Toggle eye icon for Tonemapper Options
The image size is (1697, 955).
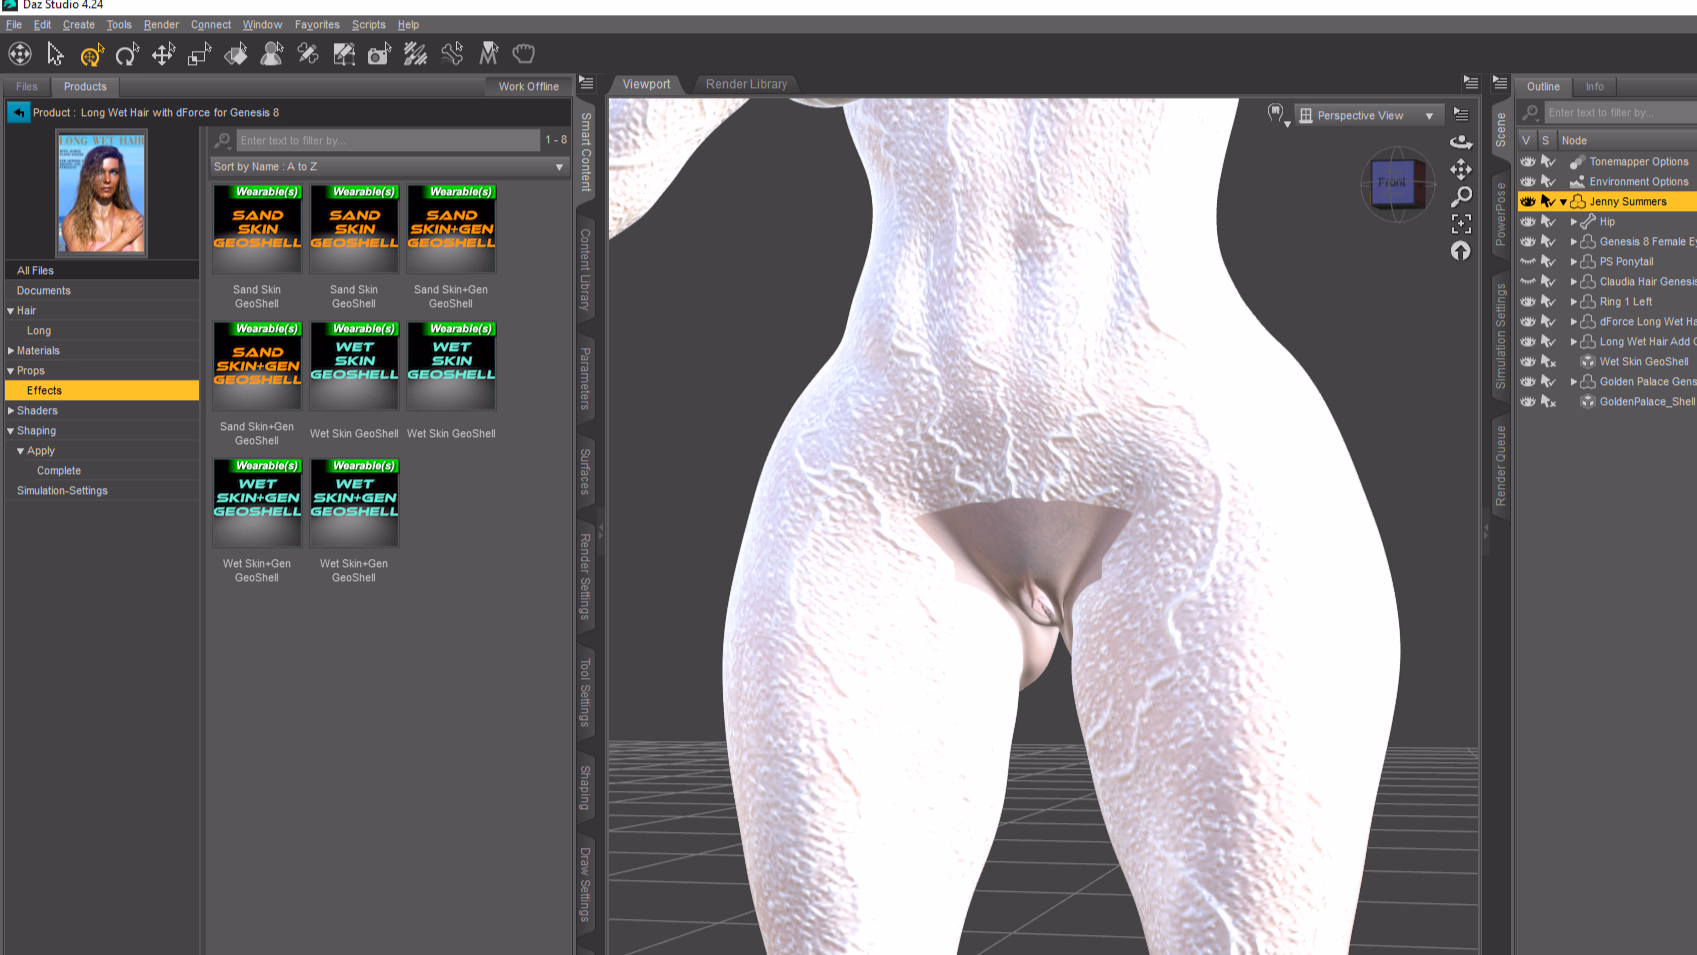[1527, 162]
